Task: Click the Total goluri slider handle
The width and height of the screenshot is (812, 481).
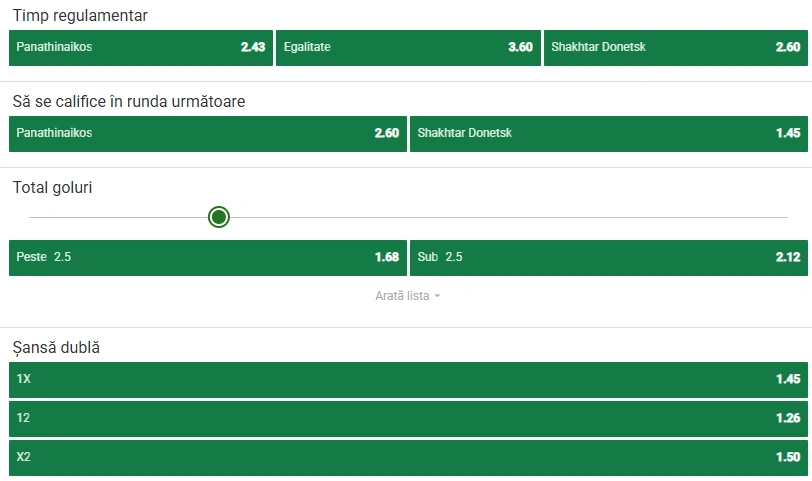Action: (219, 217)
